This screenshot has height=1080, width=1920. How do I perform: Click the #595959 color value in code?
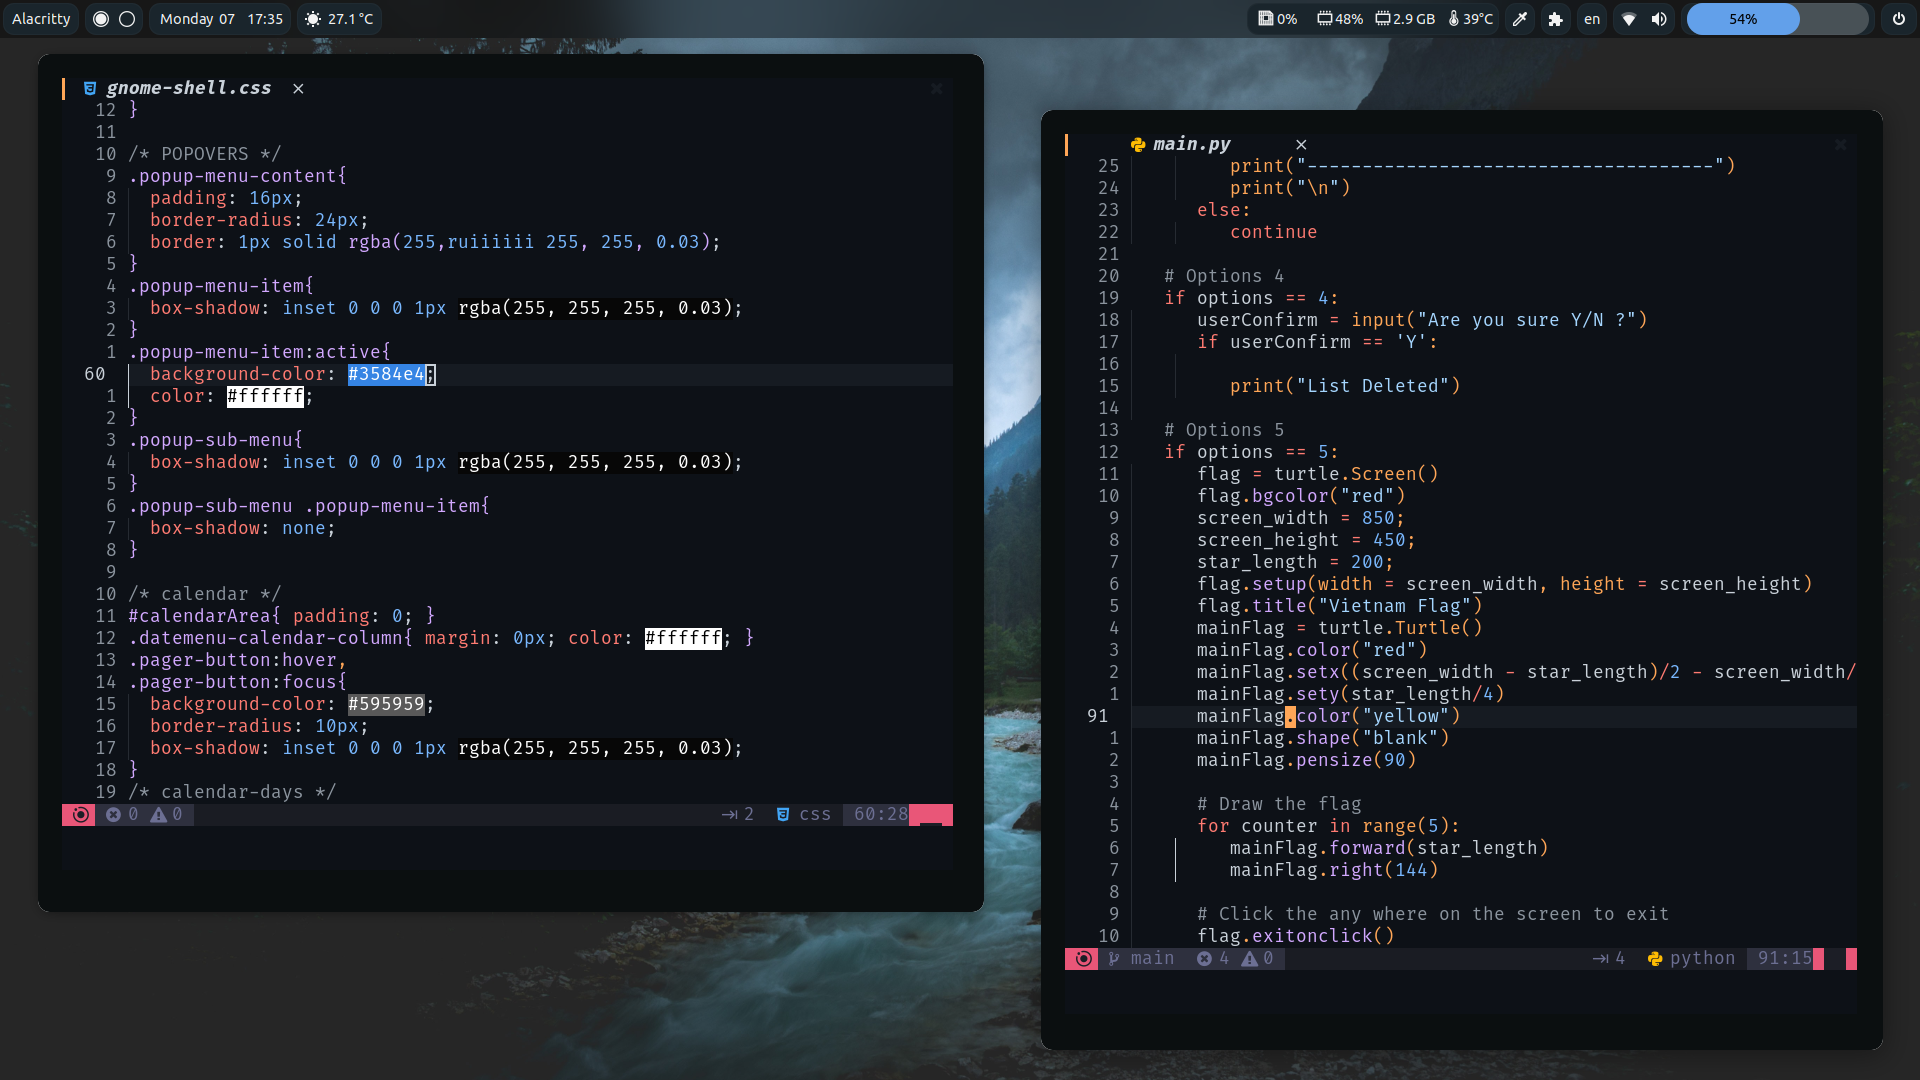click(386, 704)
